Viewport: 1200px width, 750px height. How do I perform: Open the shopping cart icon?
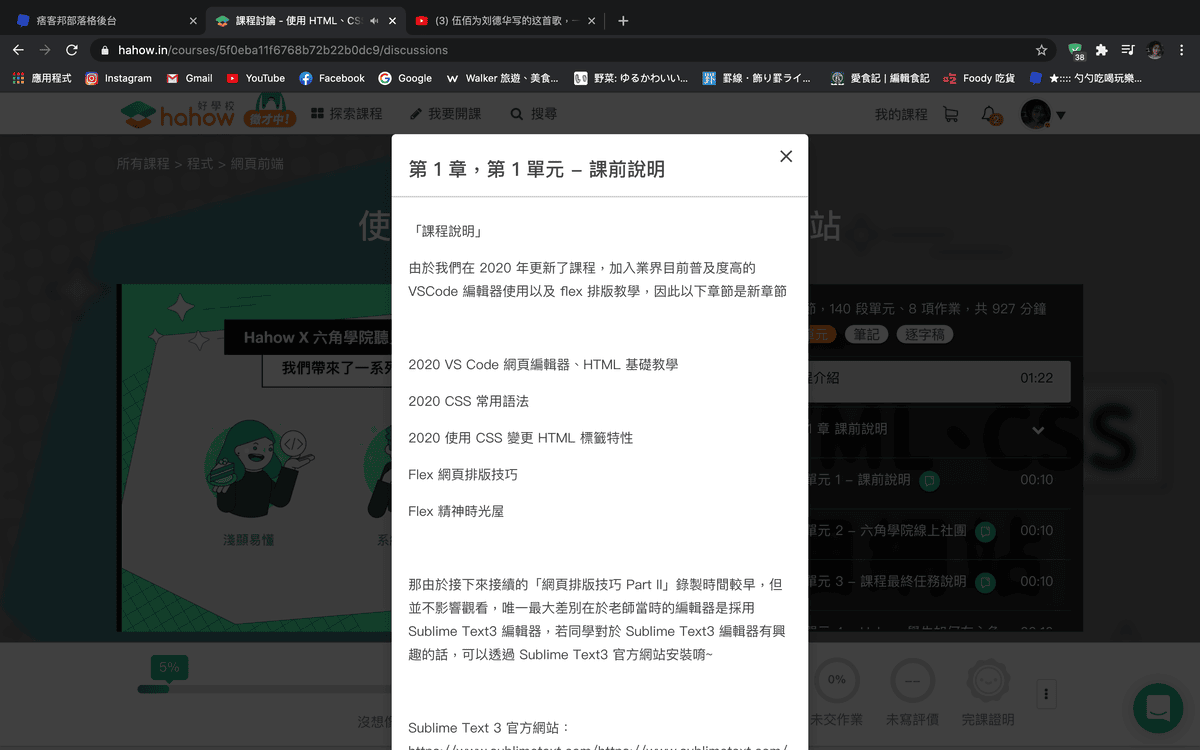(x=950, y=113)
